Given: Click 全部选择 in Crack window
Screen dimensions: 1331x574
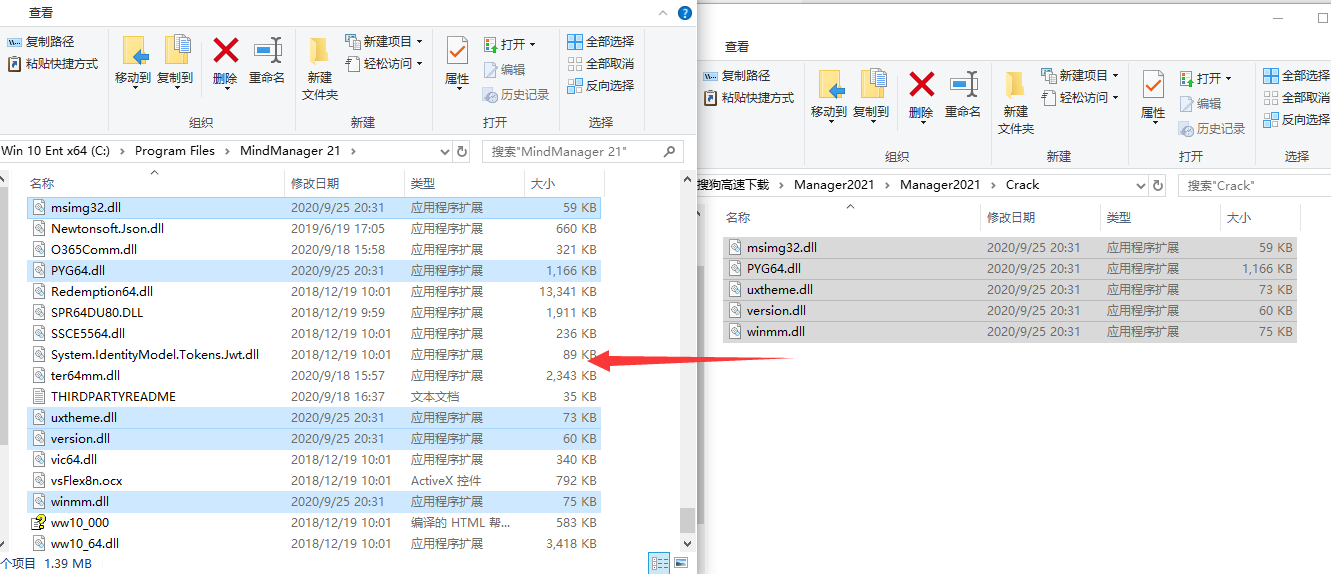Looking at the screenshot, I should [x=1297, y=76].
